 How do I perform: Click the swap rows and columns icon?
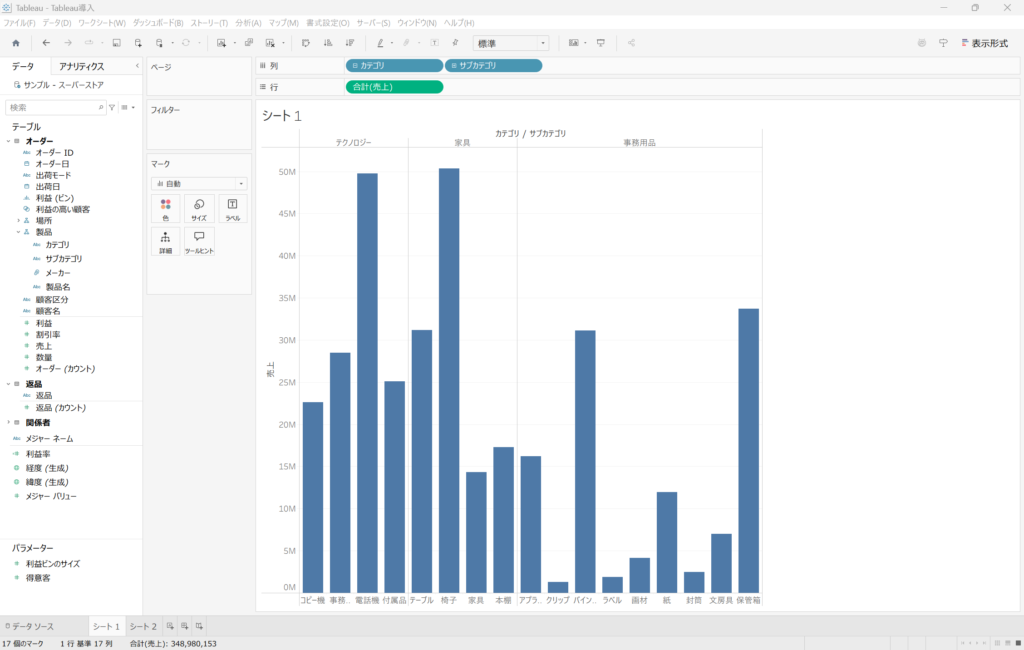pyautogui.click(x=305, y=43)
